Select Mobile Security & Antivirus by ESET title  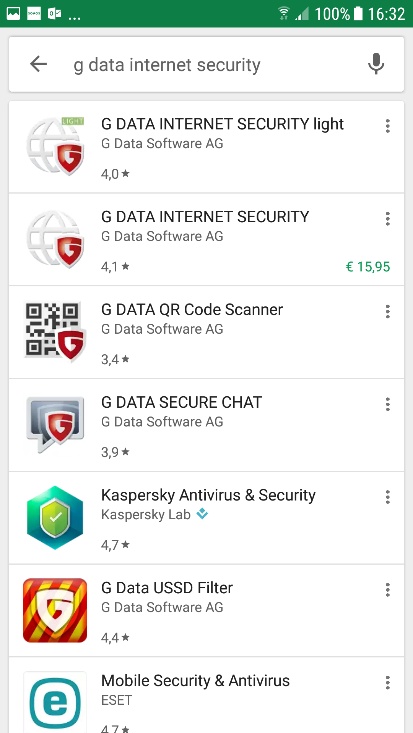click(x=196, y=681)
